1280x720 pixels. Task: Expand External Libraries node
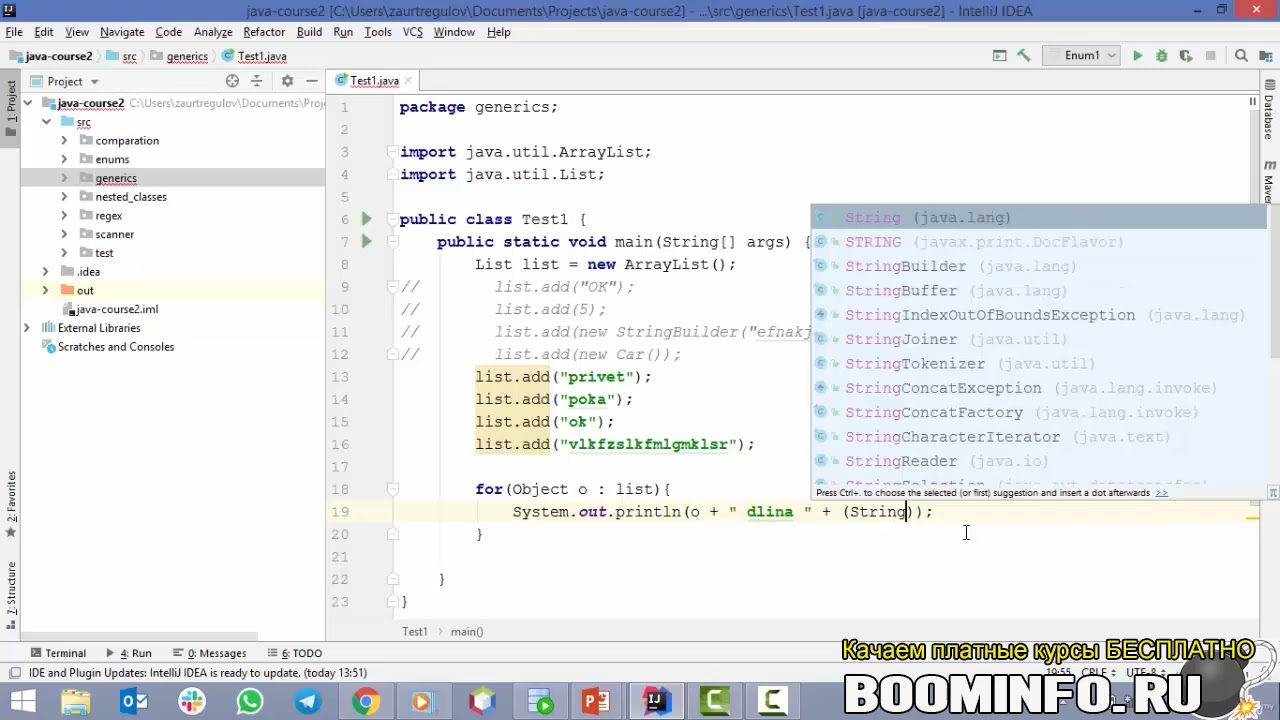click(28, 328)
